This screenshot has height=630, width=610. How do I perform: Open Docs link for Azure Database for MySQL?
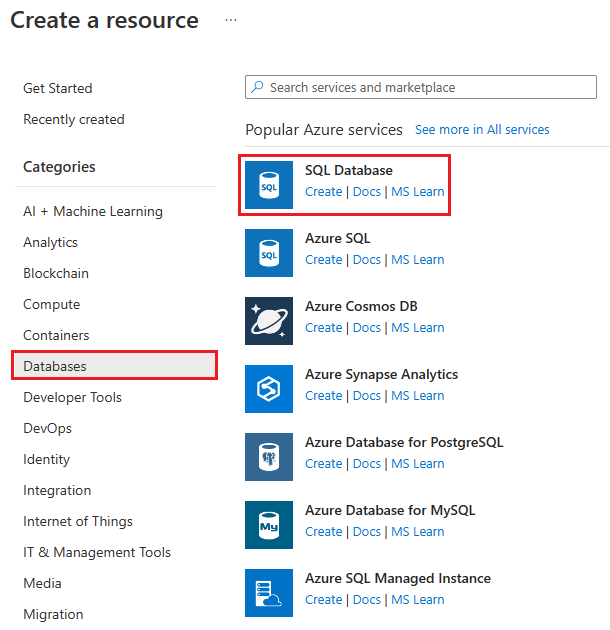[x=366, y=532]
